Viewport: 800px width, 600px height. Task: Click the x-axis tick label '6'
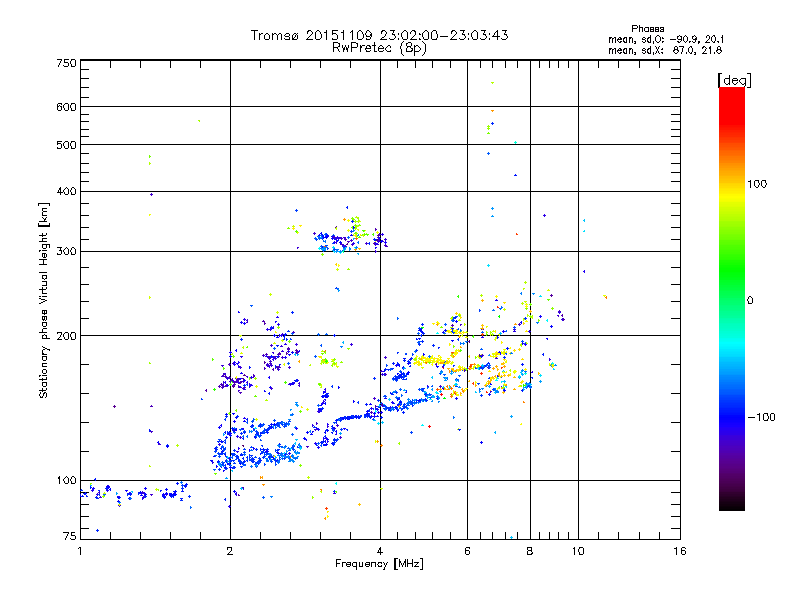point(467,551)
